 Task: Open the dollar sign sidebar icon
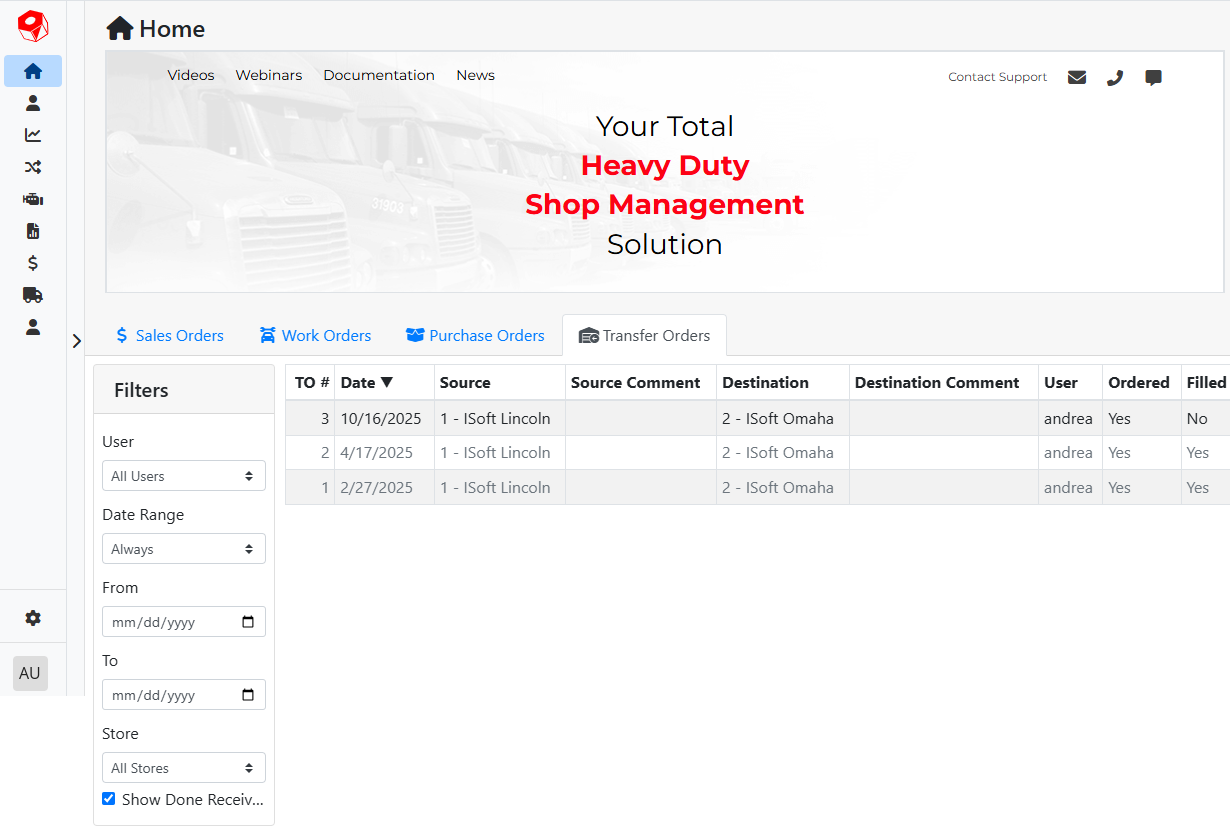(33, 263)
